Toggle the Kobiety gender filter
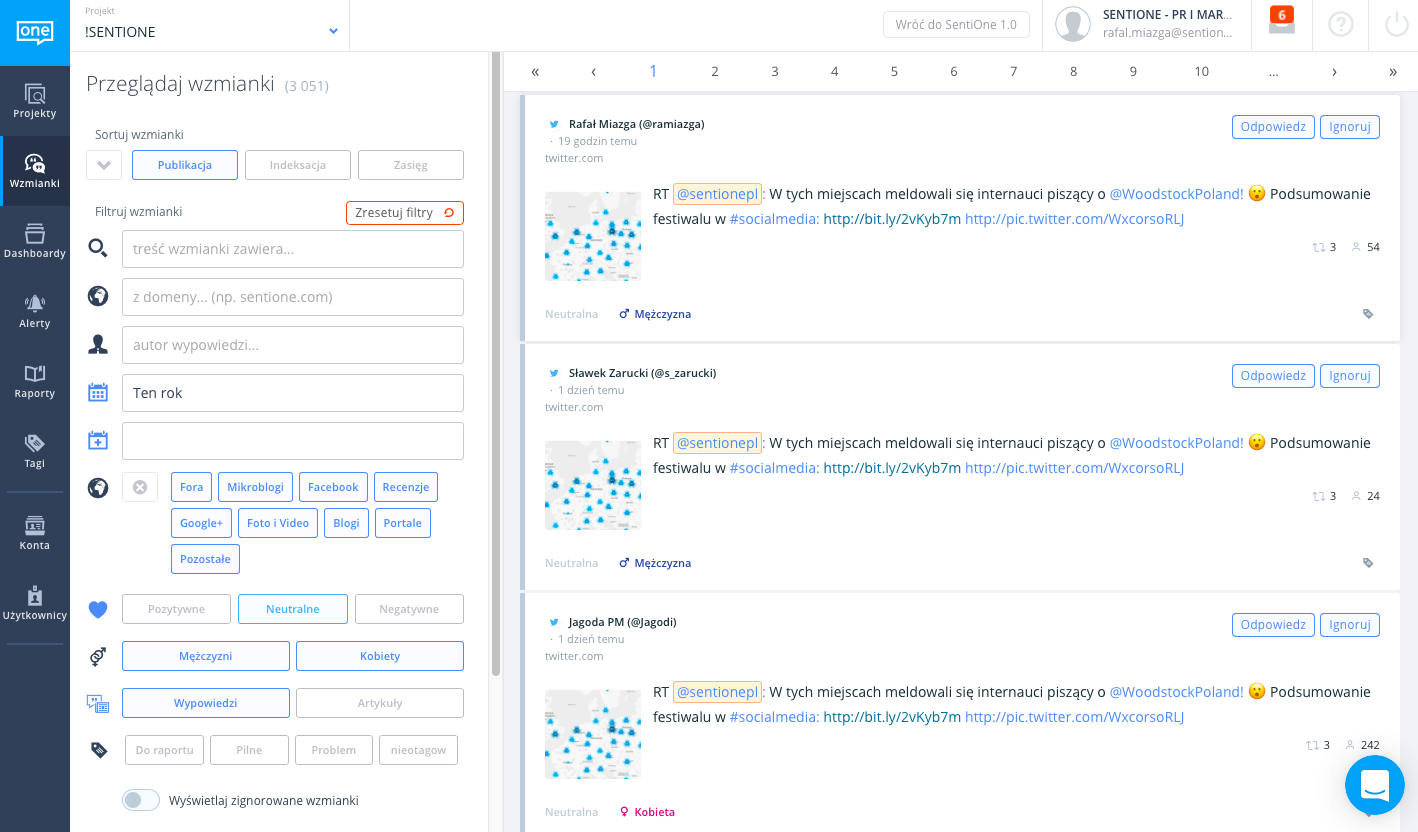 tap(379, 656)
